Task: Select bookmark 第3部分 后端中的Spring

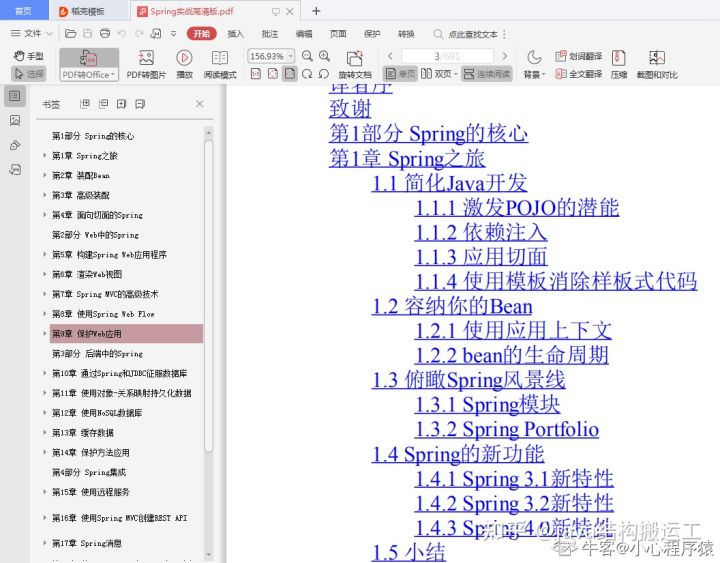Action: click(x=97, y=354)
